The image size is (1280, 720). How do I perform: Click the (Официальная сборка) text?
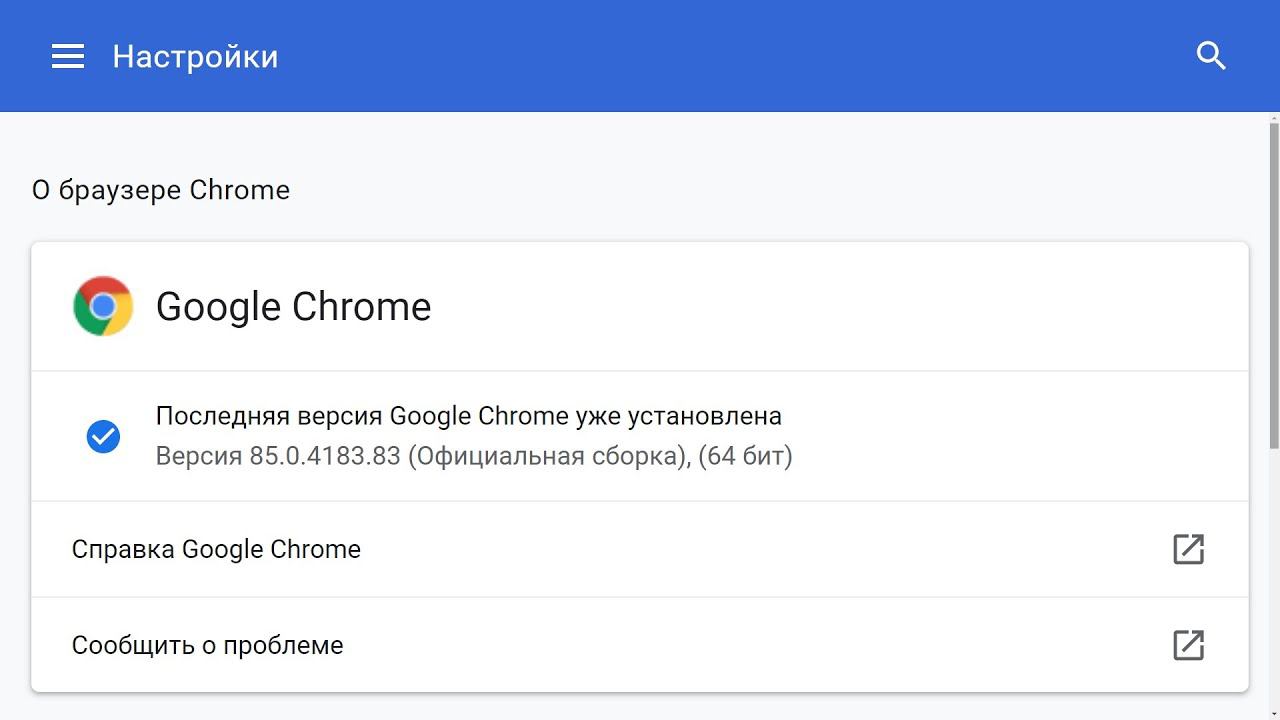point(549,457)
